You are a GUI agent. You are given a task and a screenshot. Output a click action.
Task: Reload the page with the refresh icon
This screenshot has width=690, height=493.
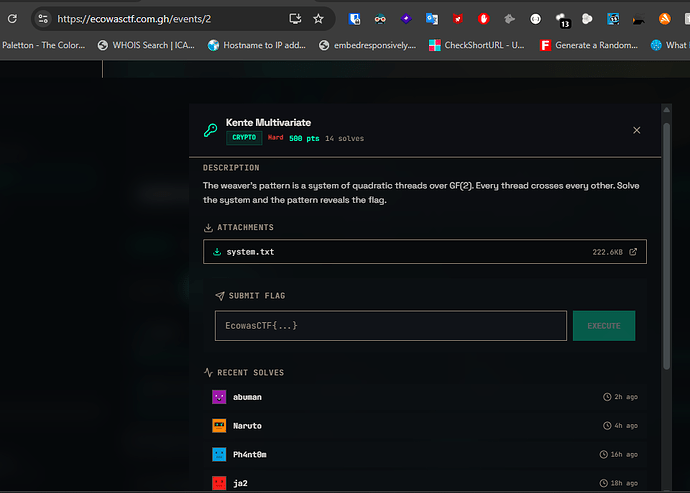tap(12, 18)
